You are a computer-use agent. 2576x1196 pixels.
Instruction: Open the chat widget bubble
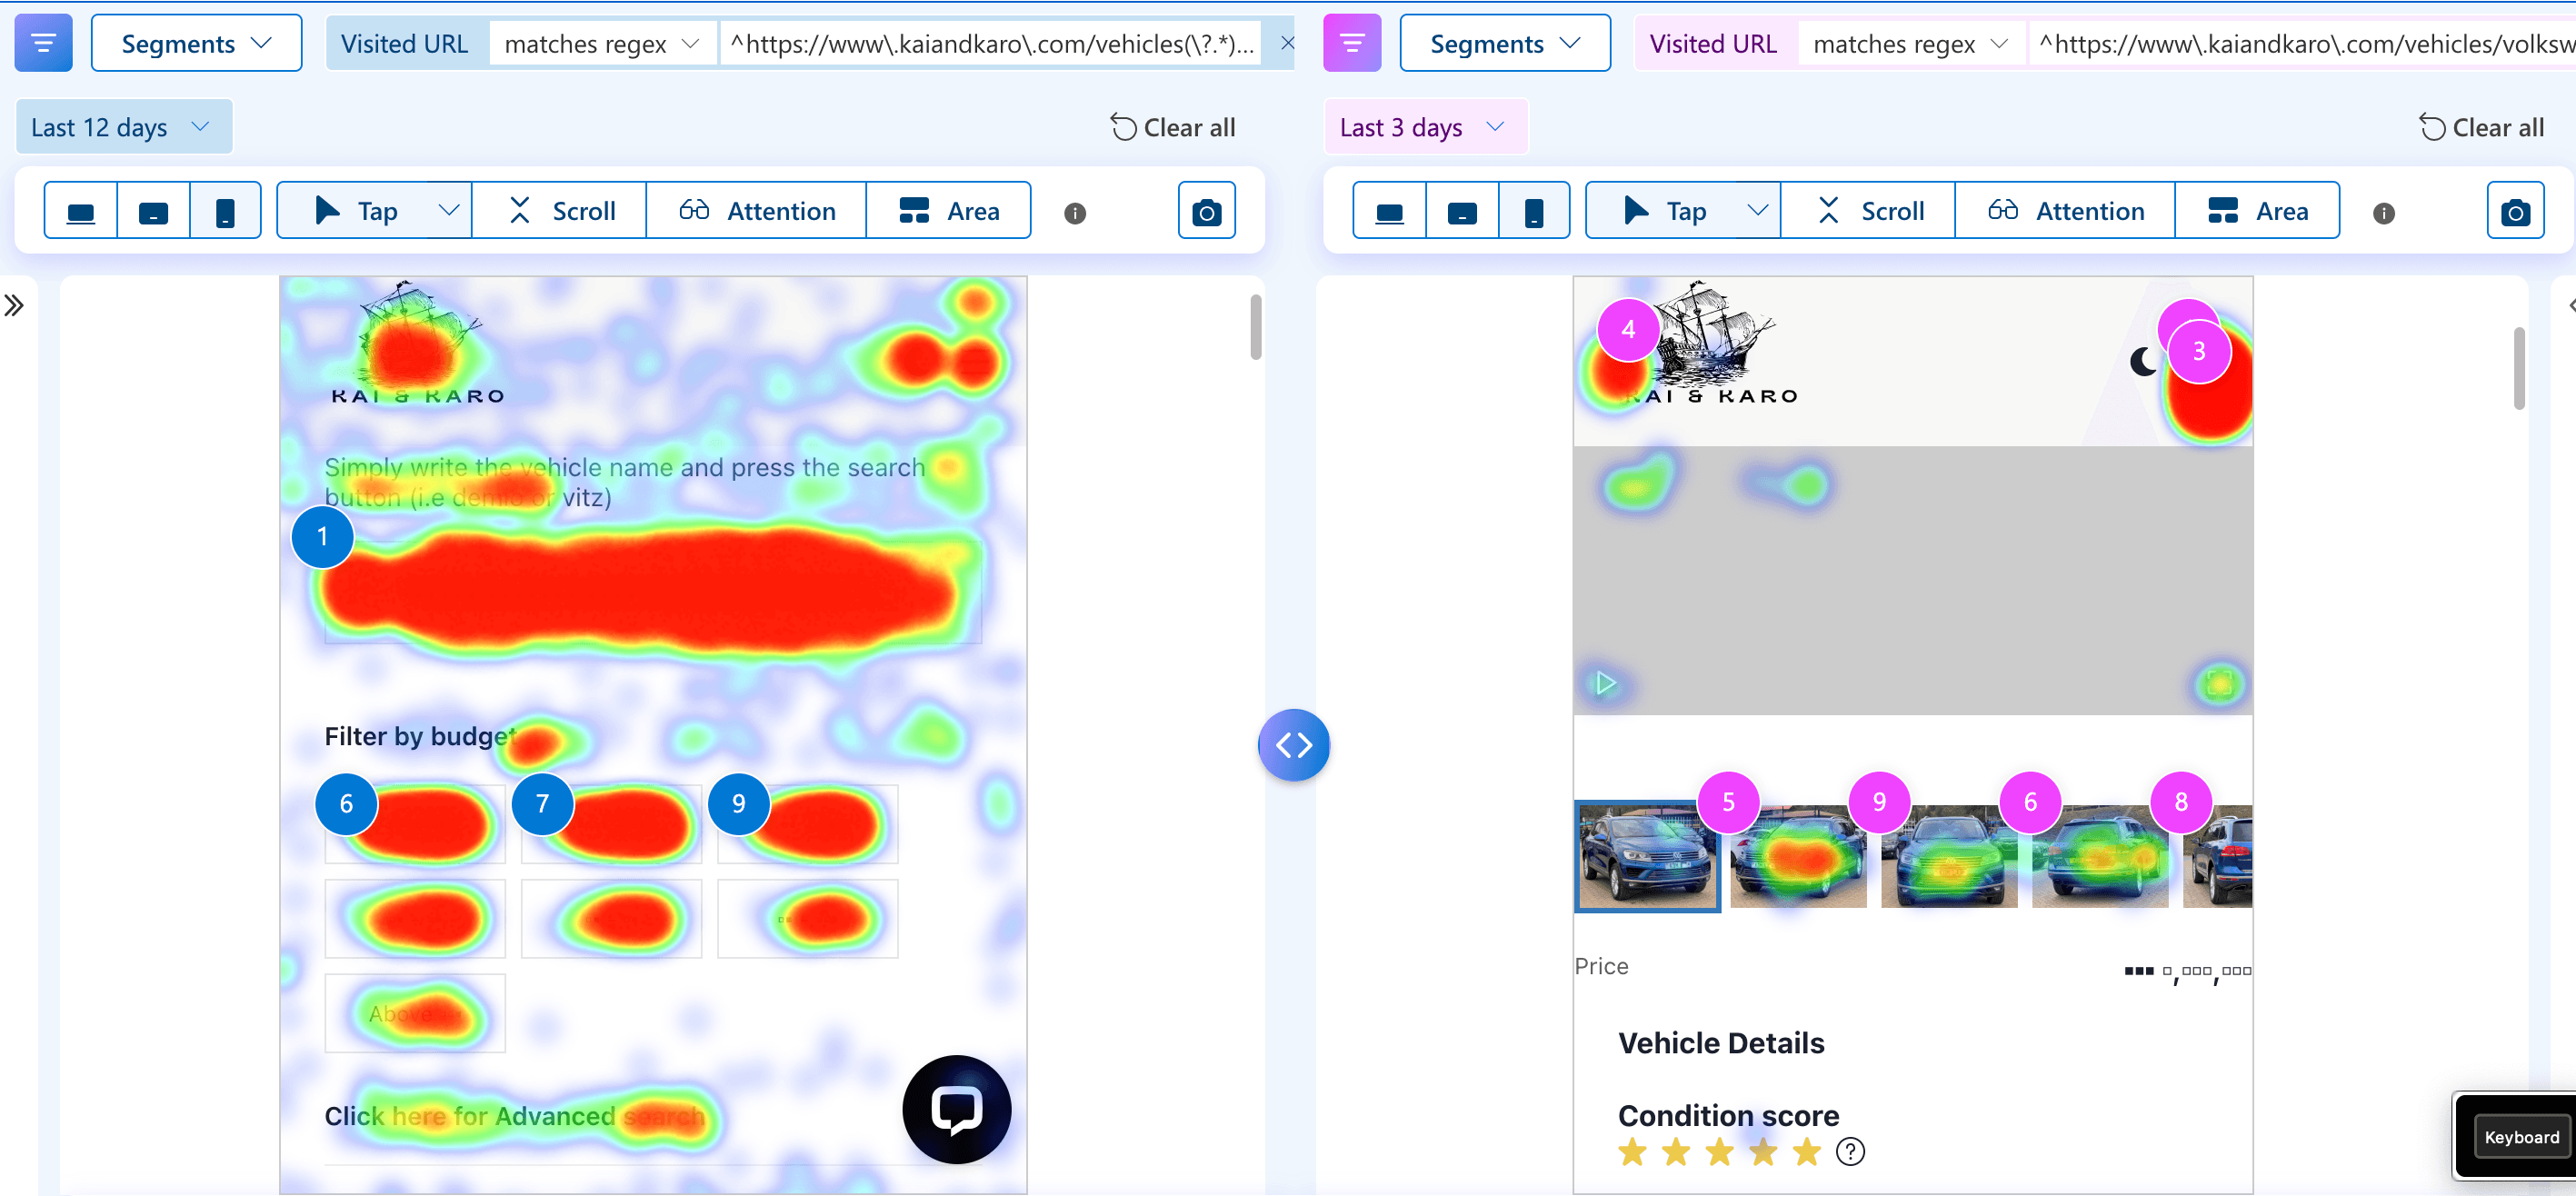click(x=956, y=1109)
